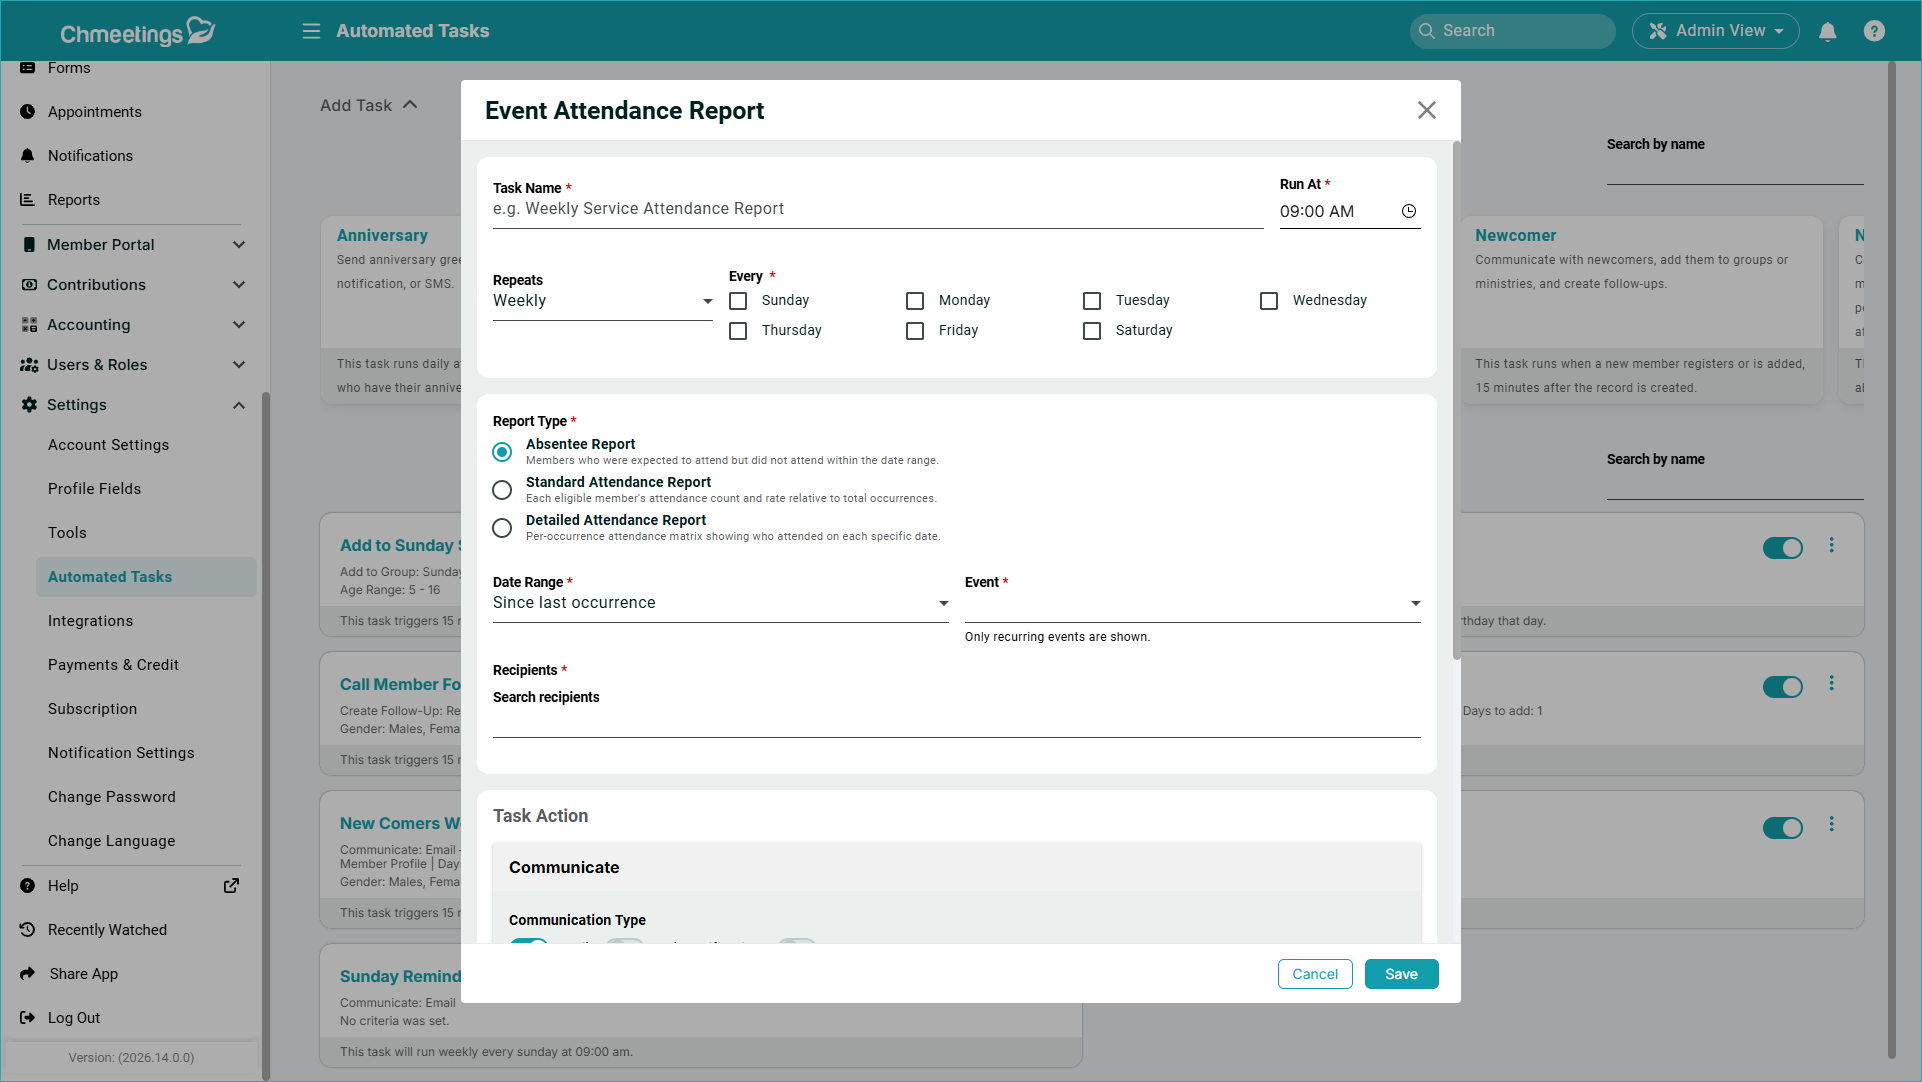Click the Search recipients field
This screenshot has height=1082, width=1922.
pyautogui.click(x=956, y=722)
